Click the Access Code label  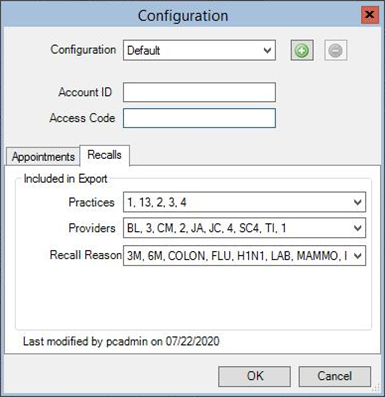(x=82, y=118)
